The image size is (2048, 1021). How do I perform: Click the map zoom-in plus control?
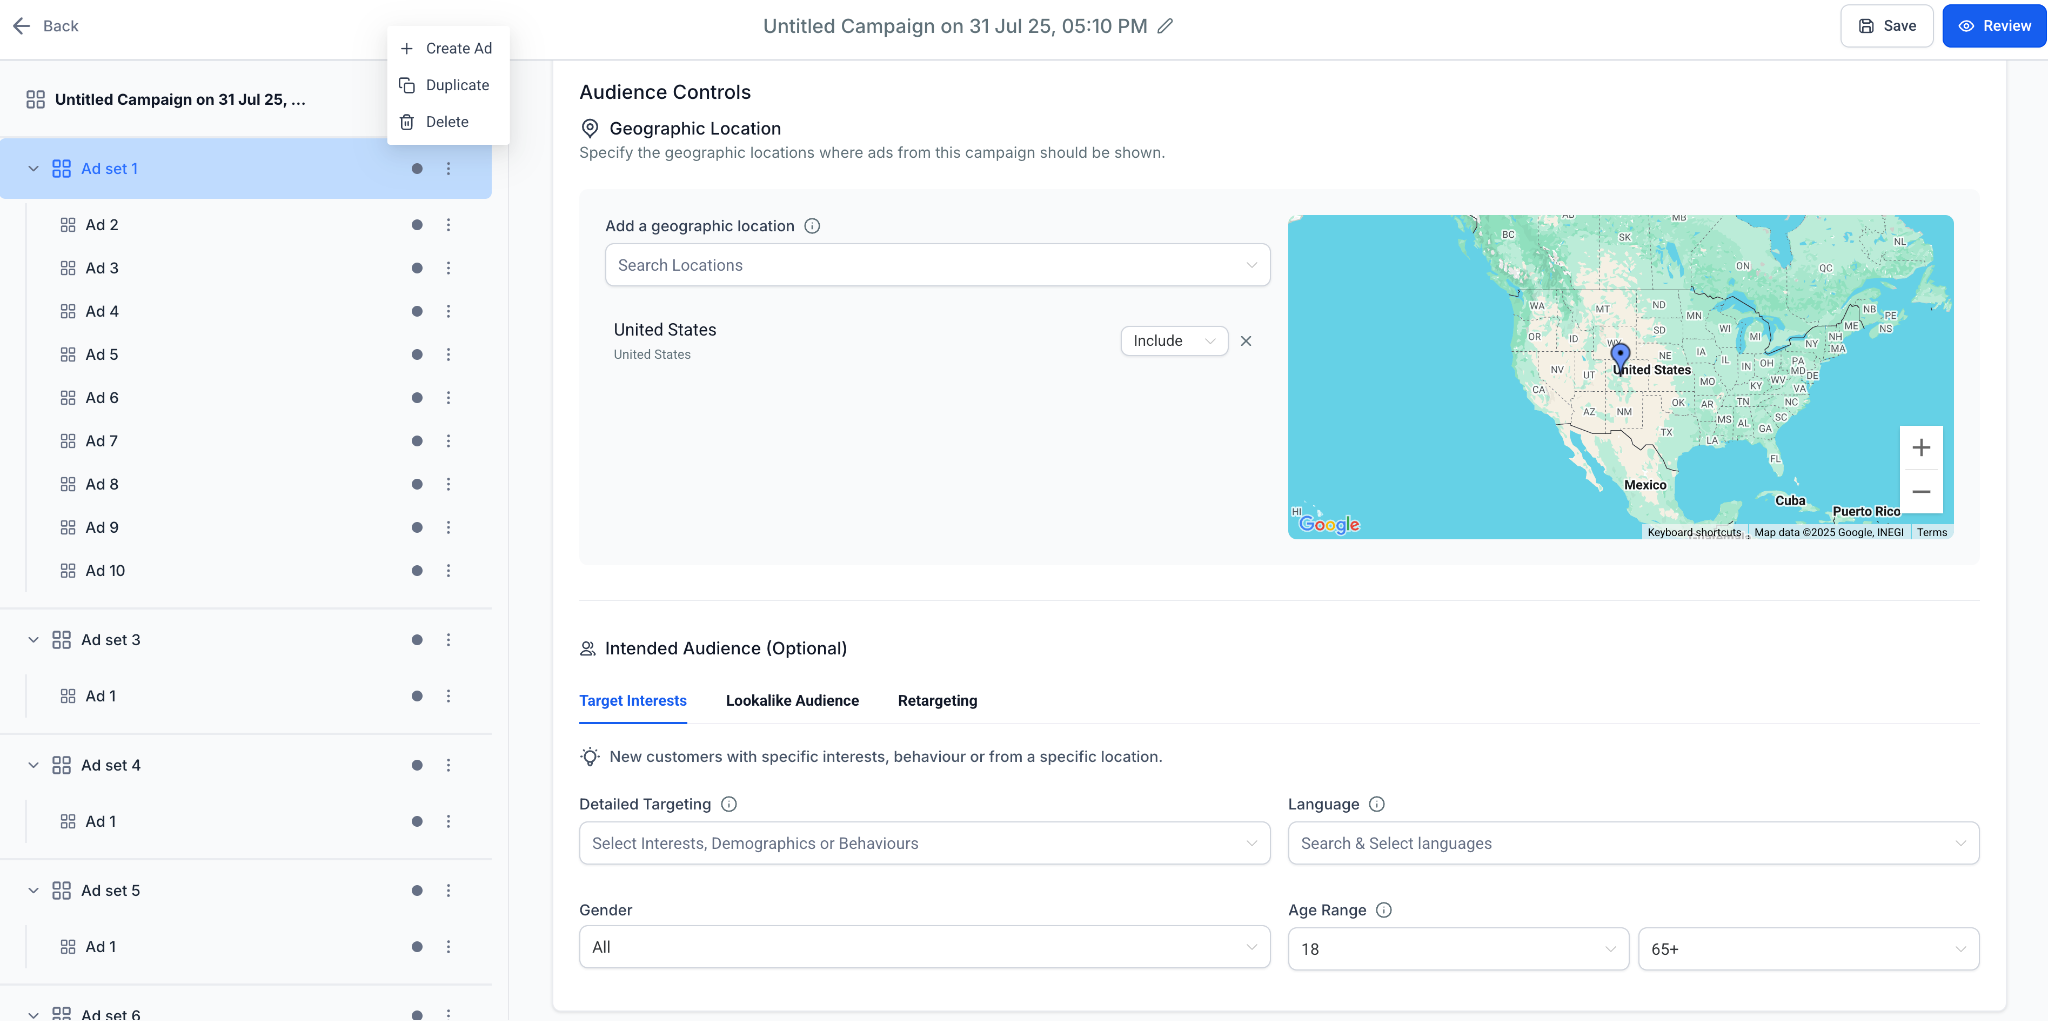(x=1921, y=447)
